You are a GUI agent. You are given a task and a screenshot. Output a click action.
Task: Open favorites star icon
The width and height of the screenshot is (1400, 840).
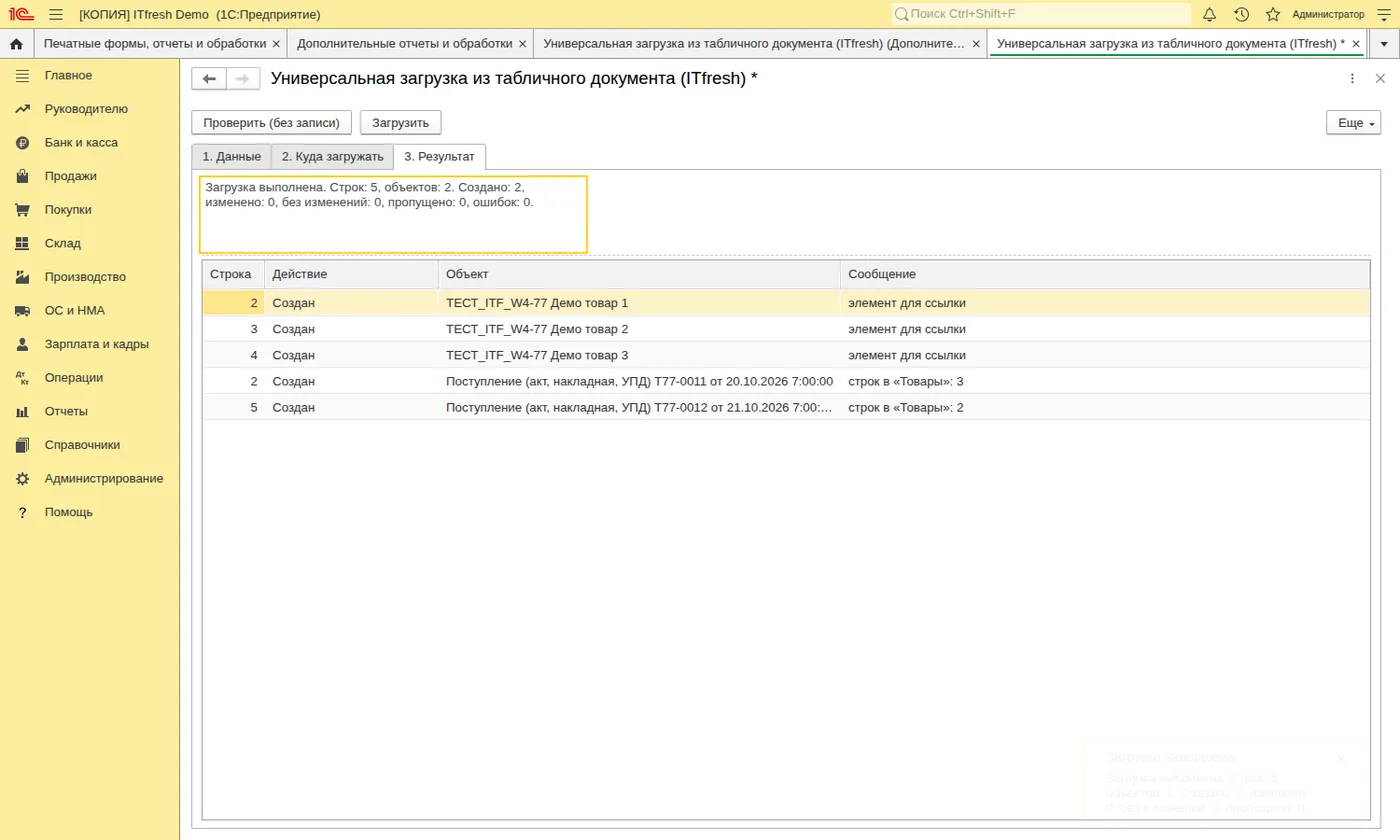pyautogui.click(x=1273, y=14)
